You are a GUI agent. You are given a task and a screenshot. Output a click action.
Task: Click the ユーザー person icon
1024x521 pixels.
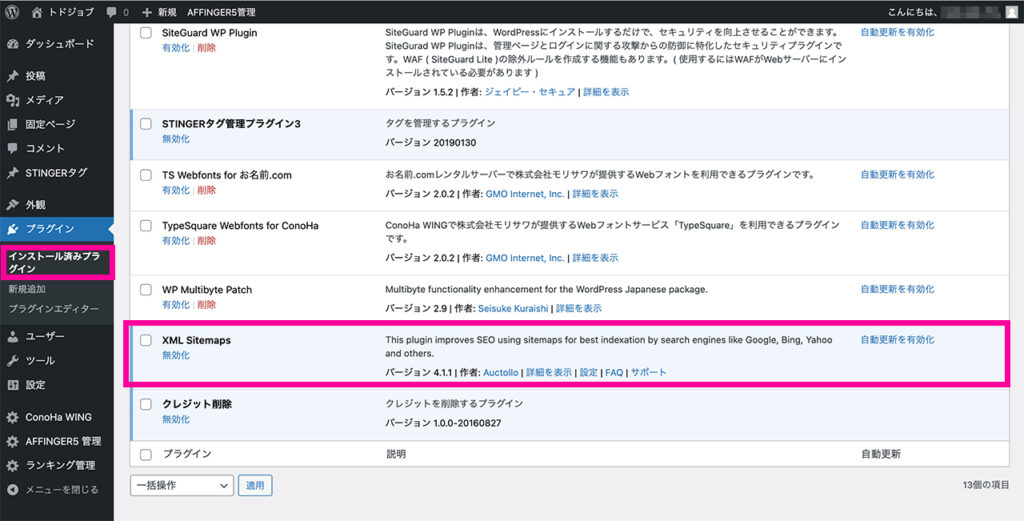12,336
